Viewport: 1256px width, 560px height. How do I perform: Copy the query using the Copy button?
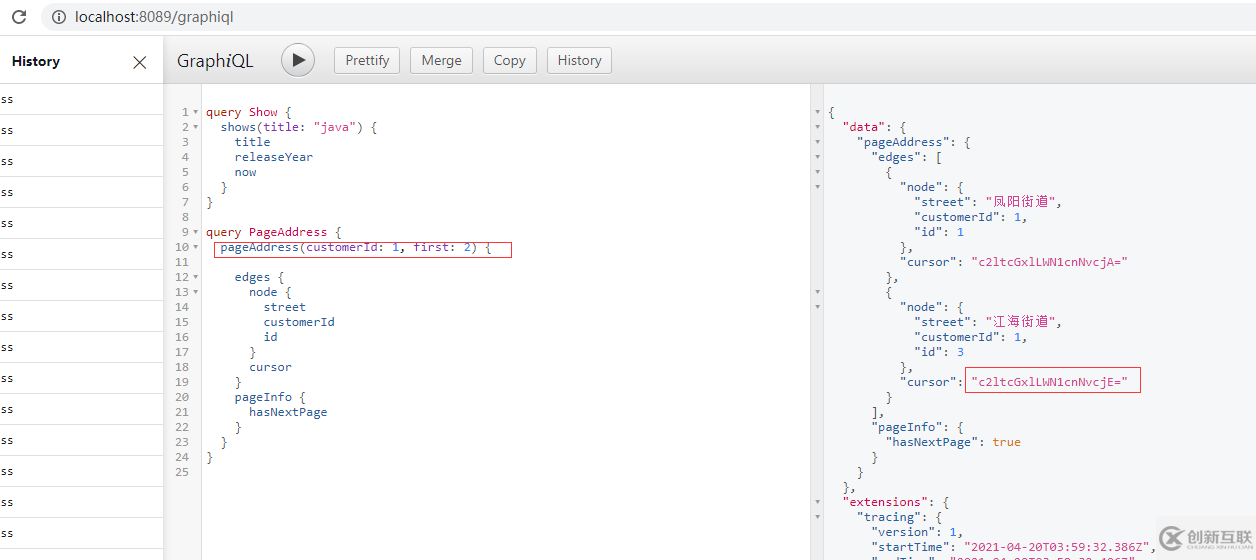tap(509, 60)
